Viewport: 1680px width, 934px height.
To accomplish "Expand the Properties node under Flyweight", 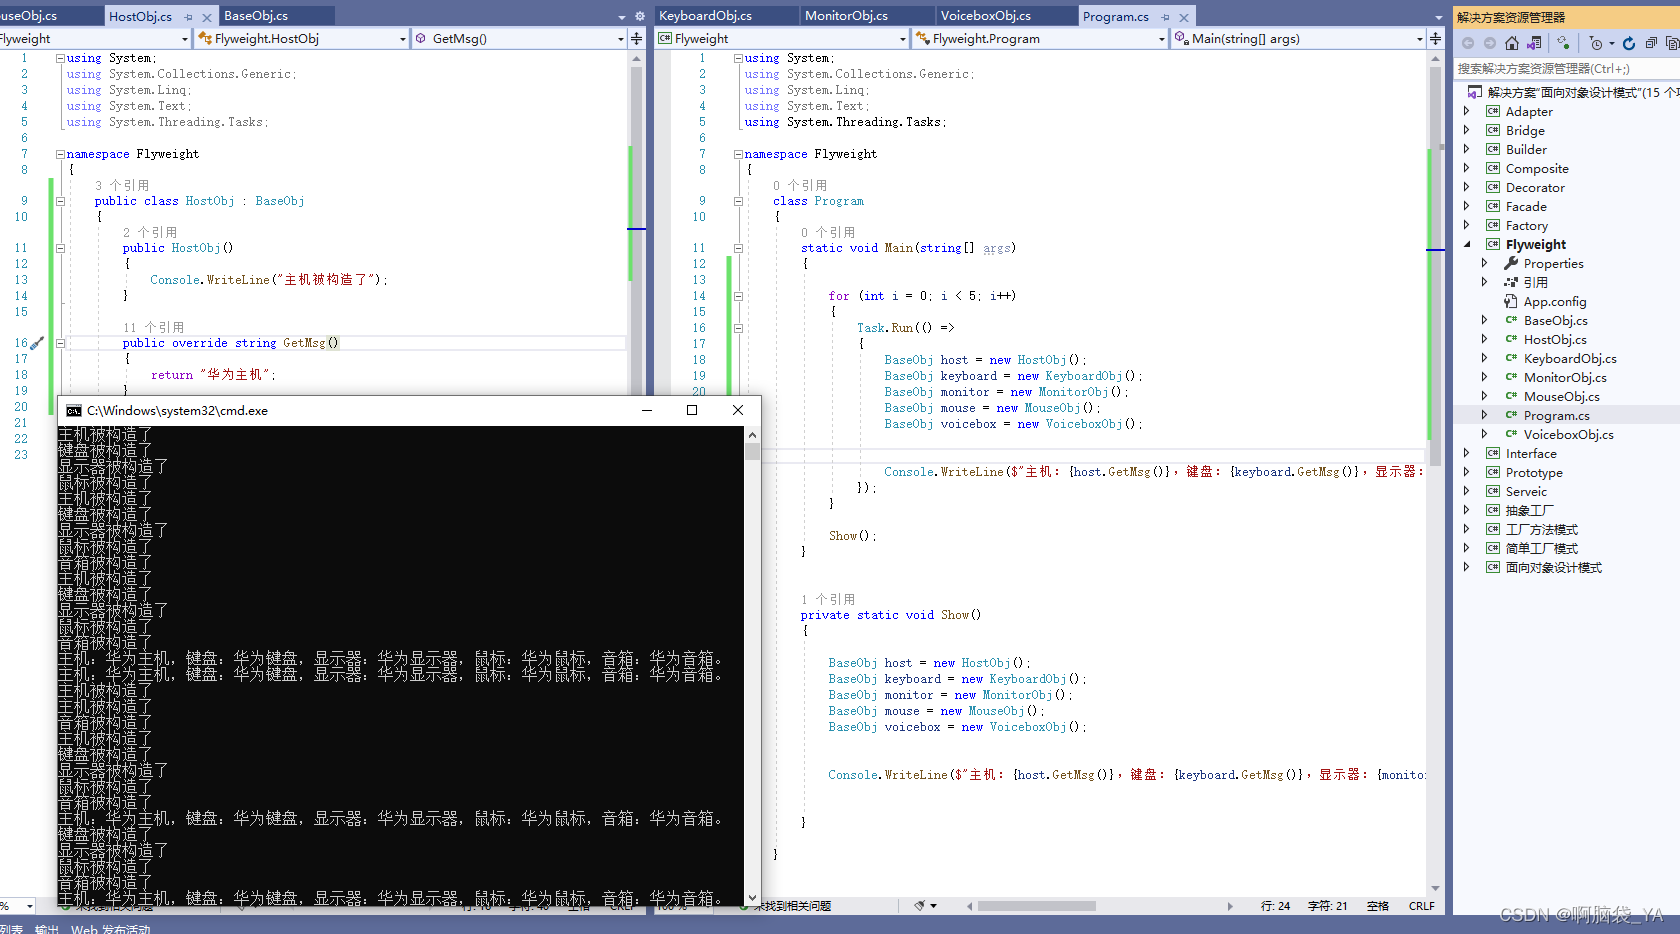I will point(1485,263).
